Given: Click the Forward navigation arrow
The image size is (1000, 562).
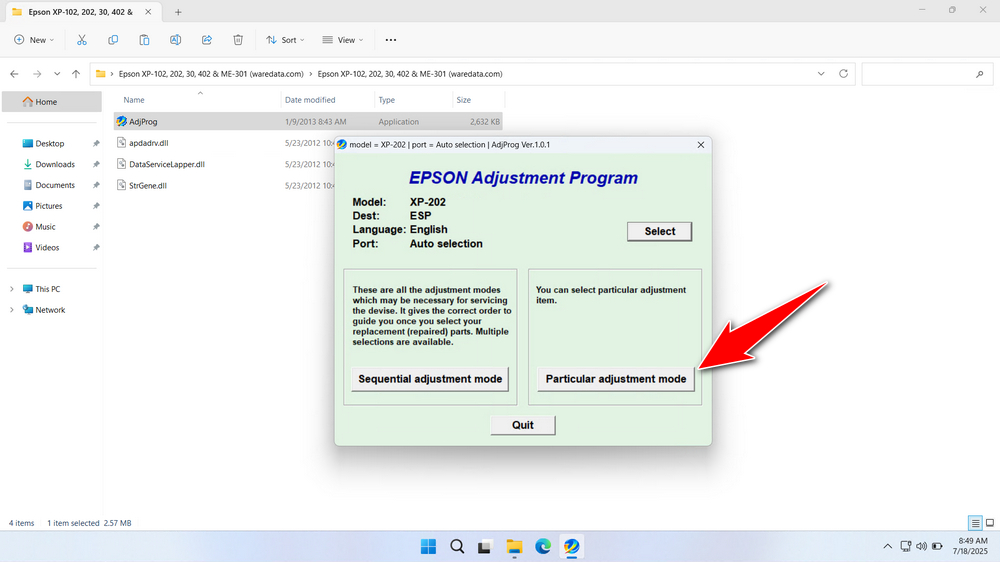Looking at the screenshot, I should click(x=37, y=74).
